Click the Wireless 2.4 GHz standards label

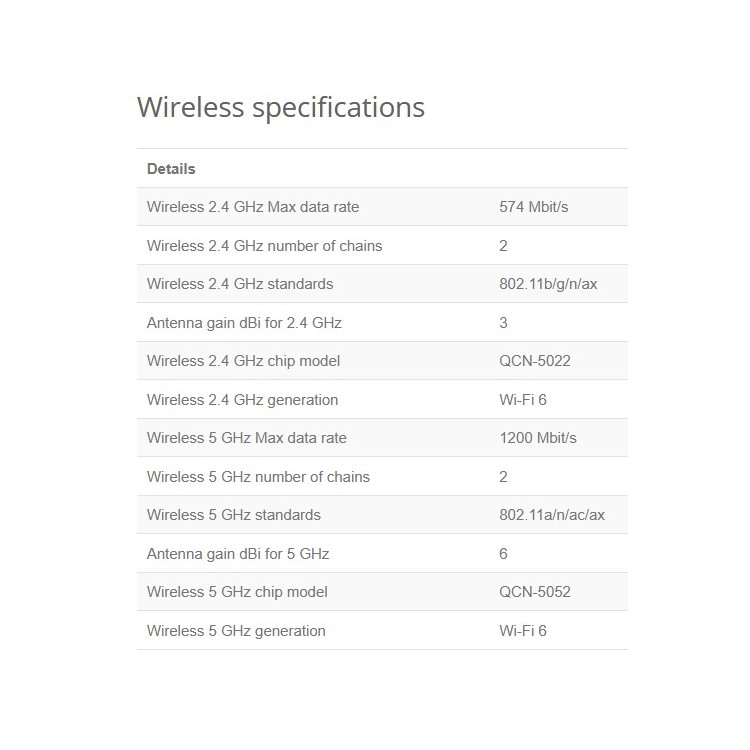tap(240, 284)
